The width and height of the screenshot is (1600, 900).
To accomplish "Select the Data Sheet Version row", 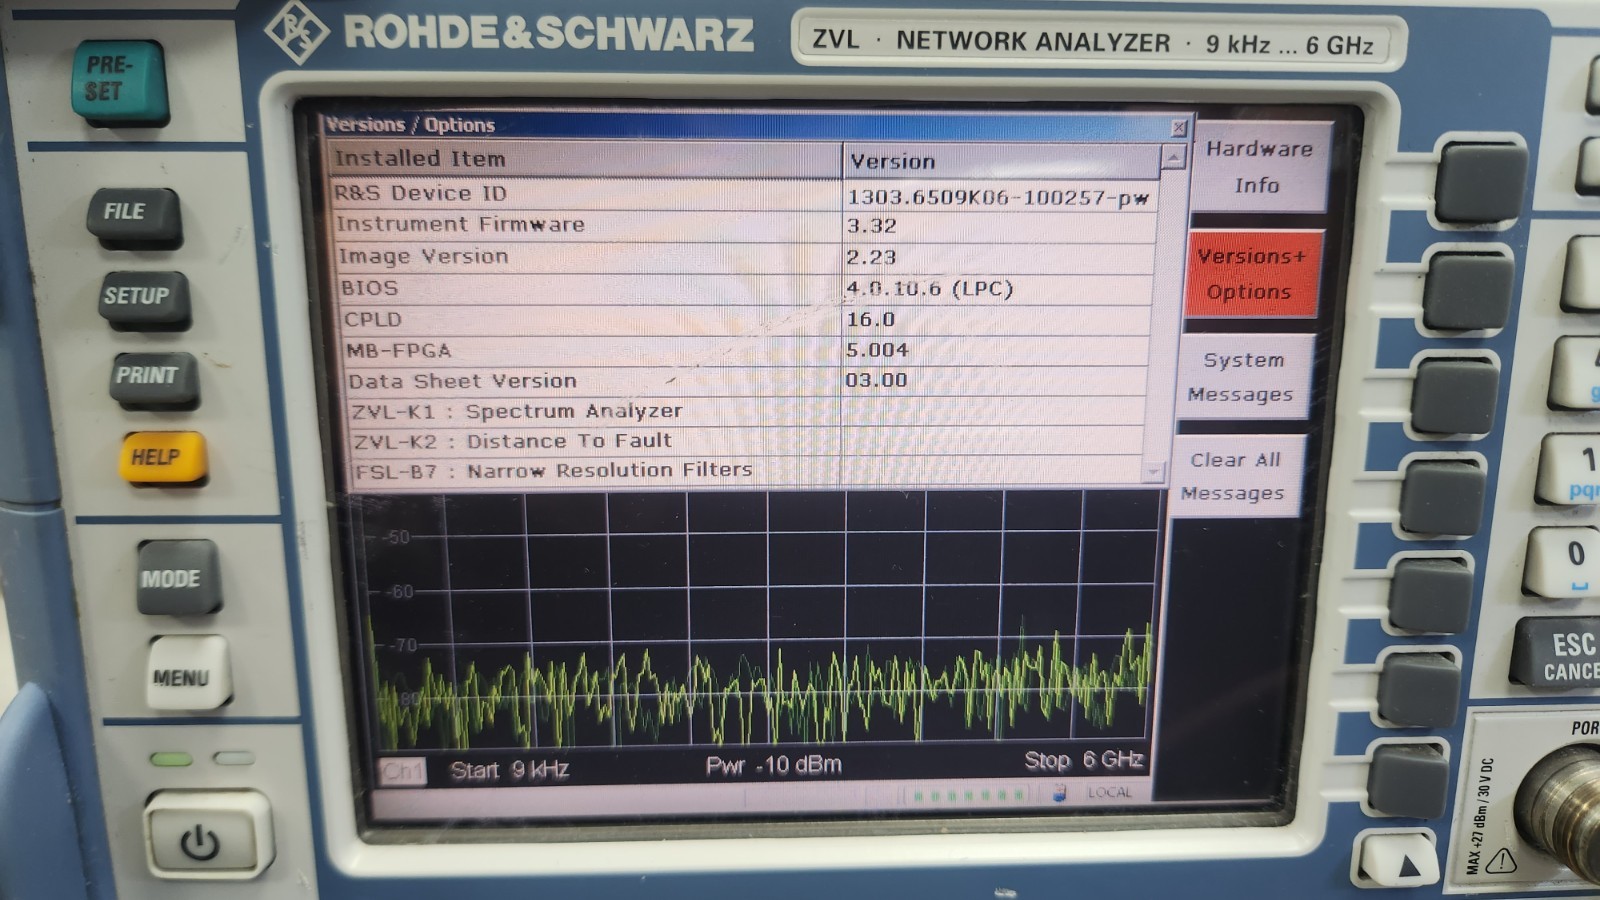I will coord(747,380).
